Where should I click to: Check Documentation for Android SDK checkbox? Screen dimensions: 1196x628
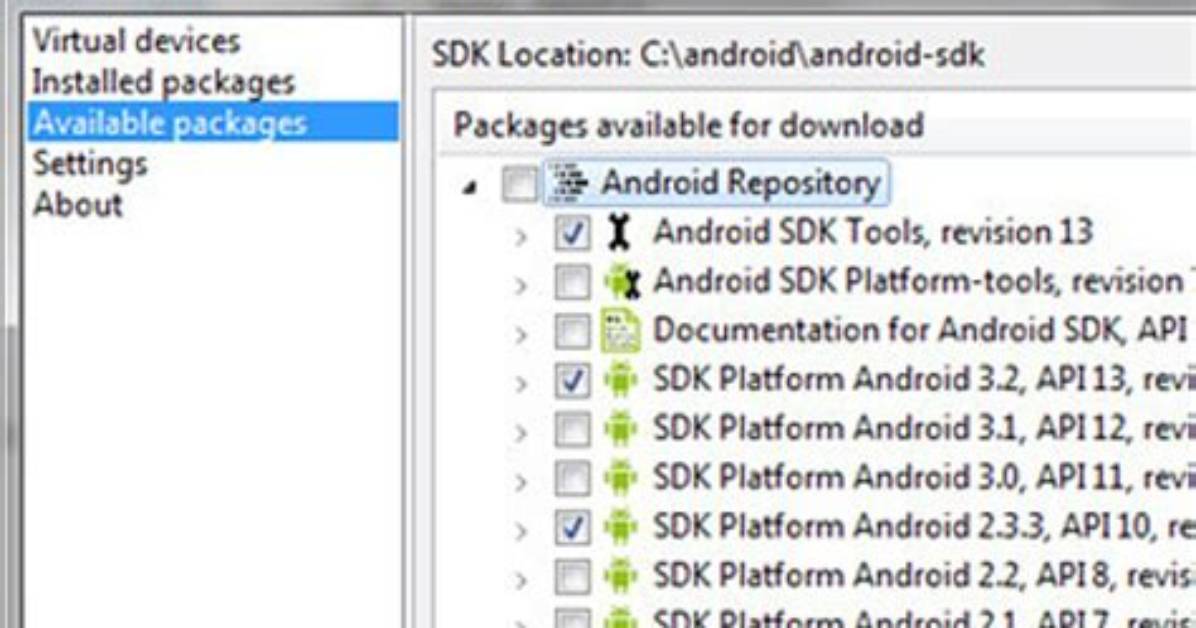click(x=572, y=331)
